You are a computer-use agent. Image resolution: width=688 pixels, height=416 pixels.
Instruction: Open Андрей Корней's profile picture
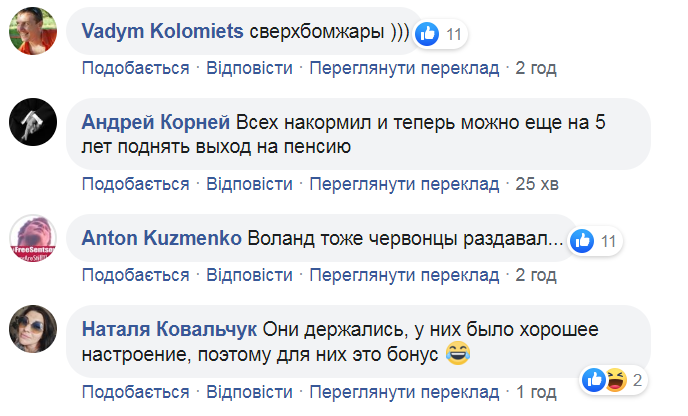[x=31, y=126]
